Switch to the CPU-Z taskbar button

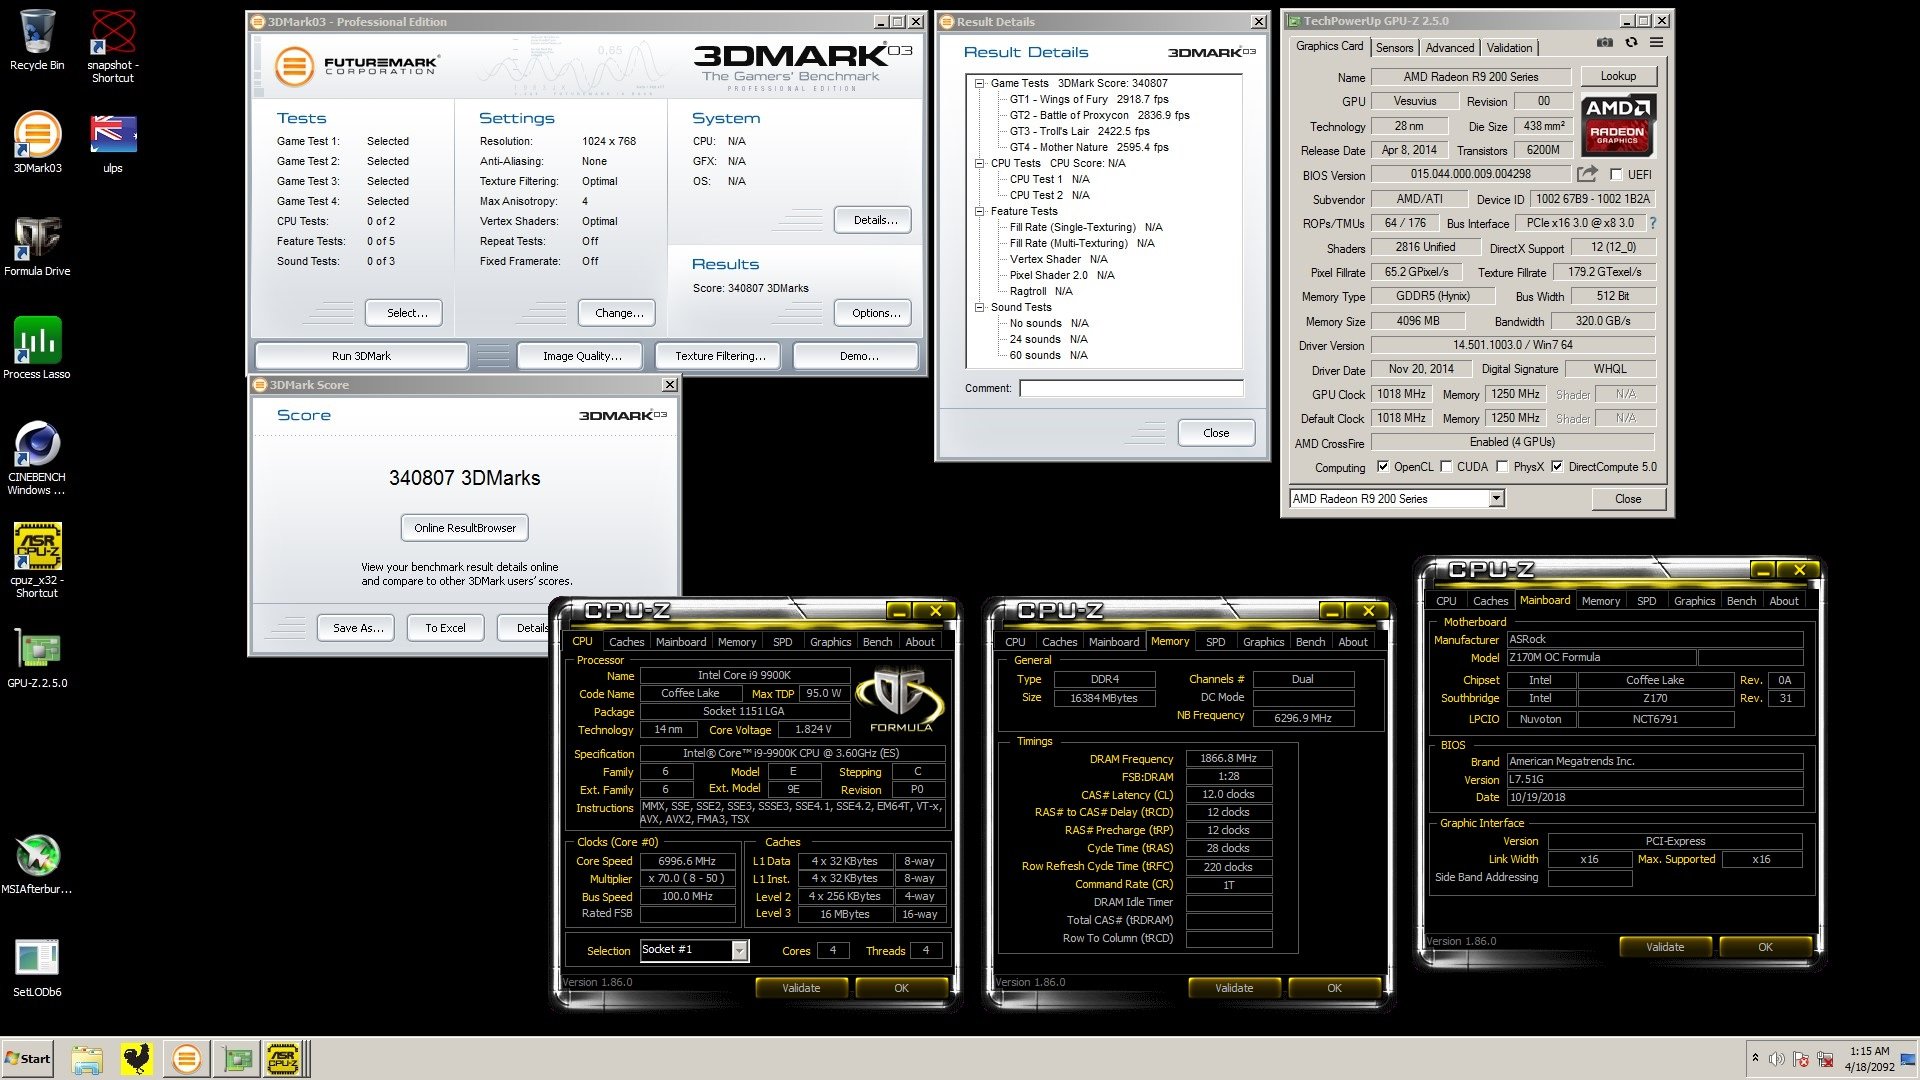282,1059
